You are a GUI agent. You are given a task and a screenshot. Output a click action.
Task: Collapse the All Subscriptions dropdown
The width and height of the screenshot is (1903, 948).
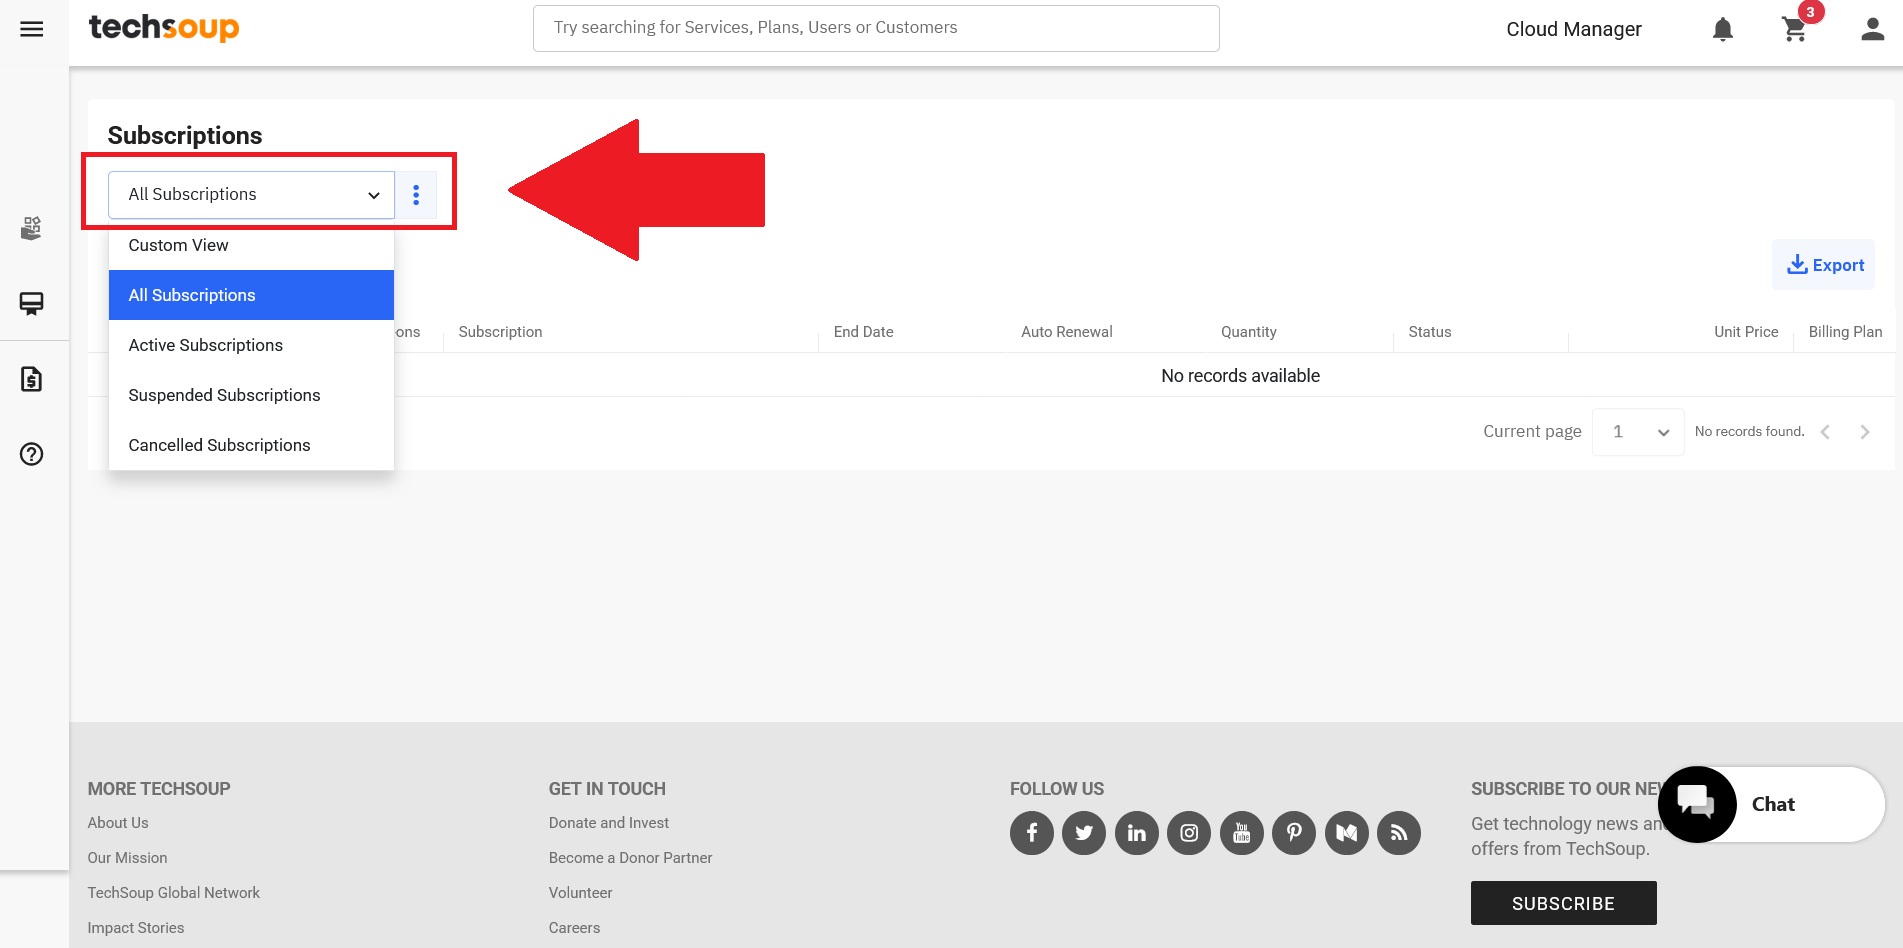tap(251, 195)
